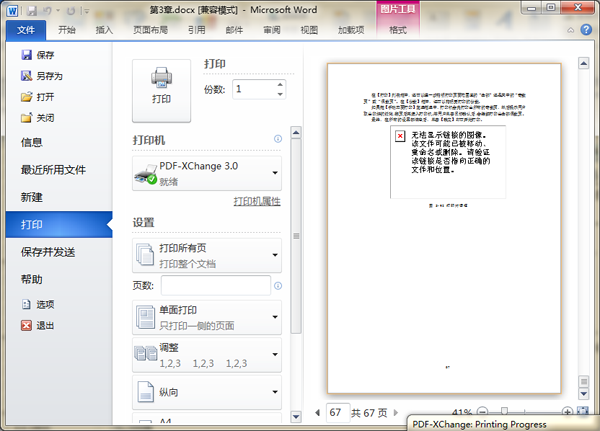Click the Save icon in quick access toolbar
600x431 pixels.
click(x=32, y=11)
